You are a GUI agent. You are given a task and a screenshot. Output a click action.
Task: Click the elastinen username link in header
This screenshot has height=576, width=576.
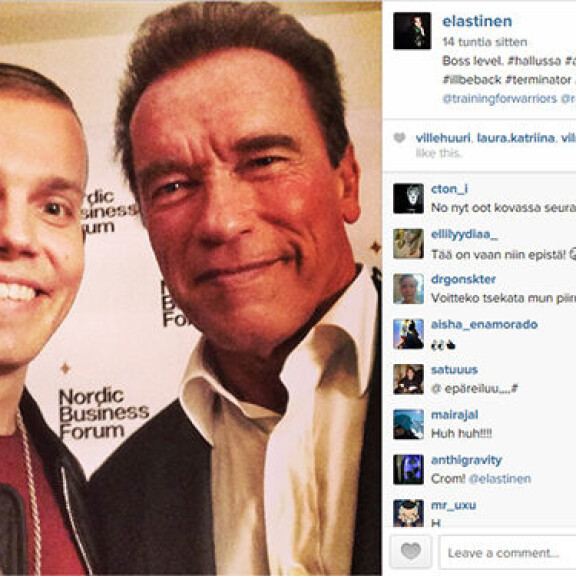(477, 21)
